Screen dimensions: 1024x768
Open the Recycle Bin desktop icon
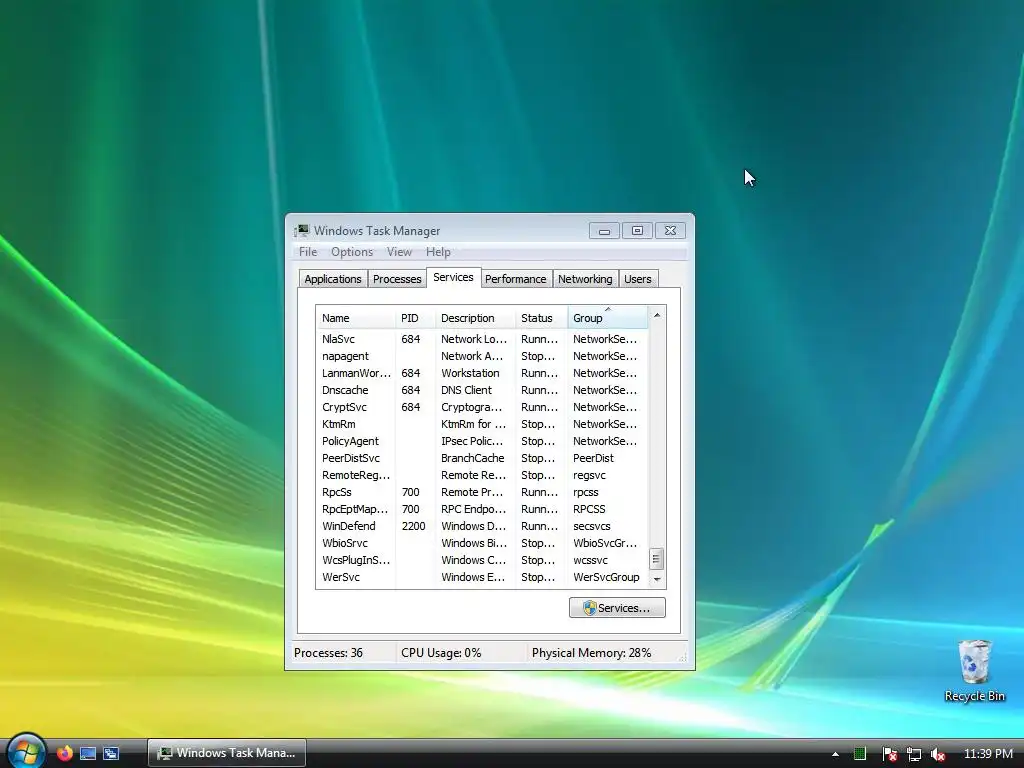tap(974, 671)
